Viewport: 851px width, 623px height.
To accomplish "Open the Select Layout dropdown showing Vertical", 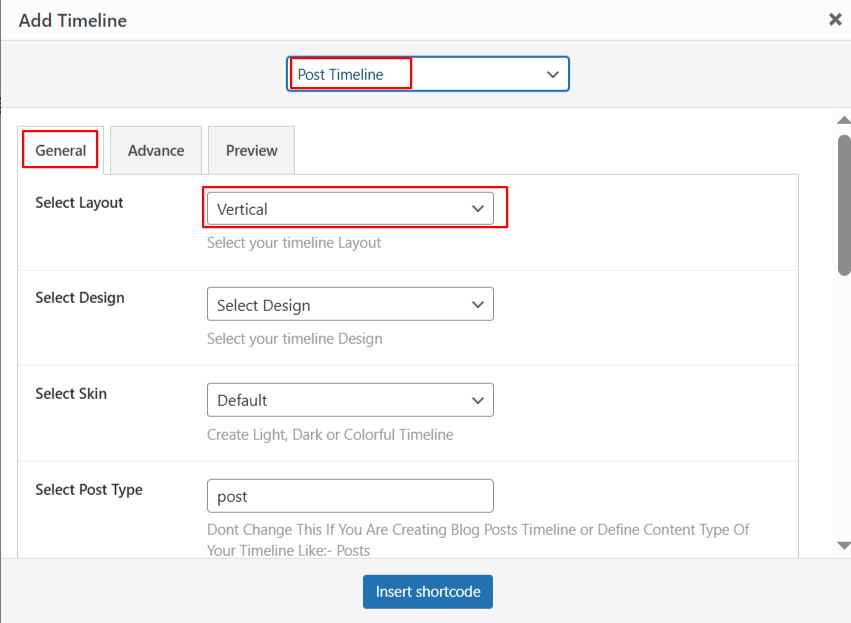I will (350, 209).
